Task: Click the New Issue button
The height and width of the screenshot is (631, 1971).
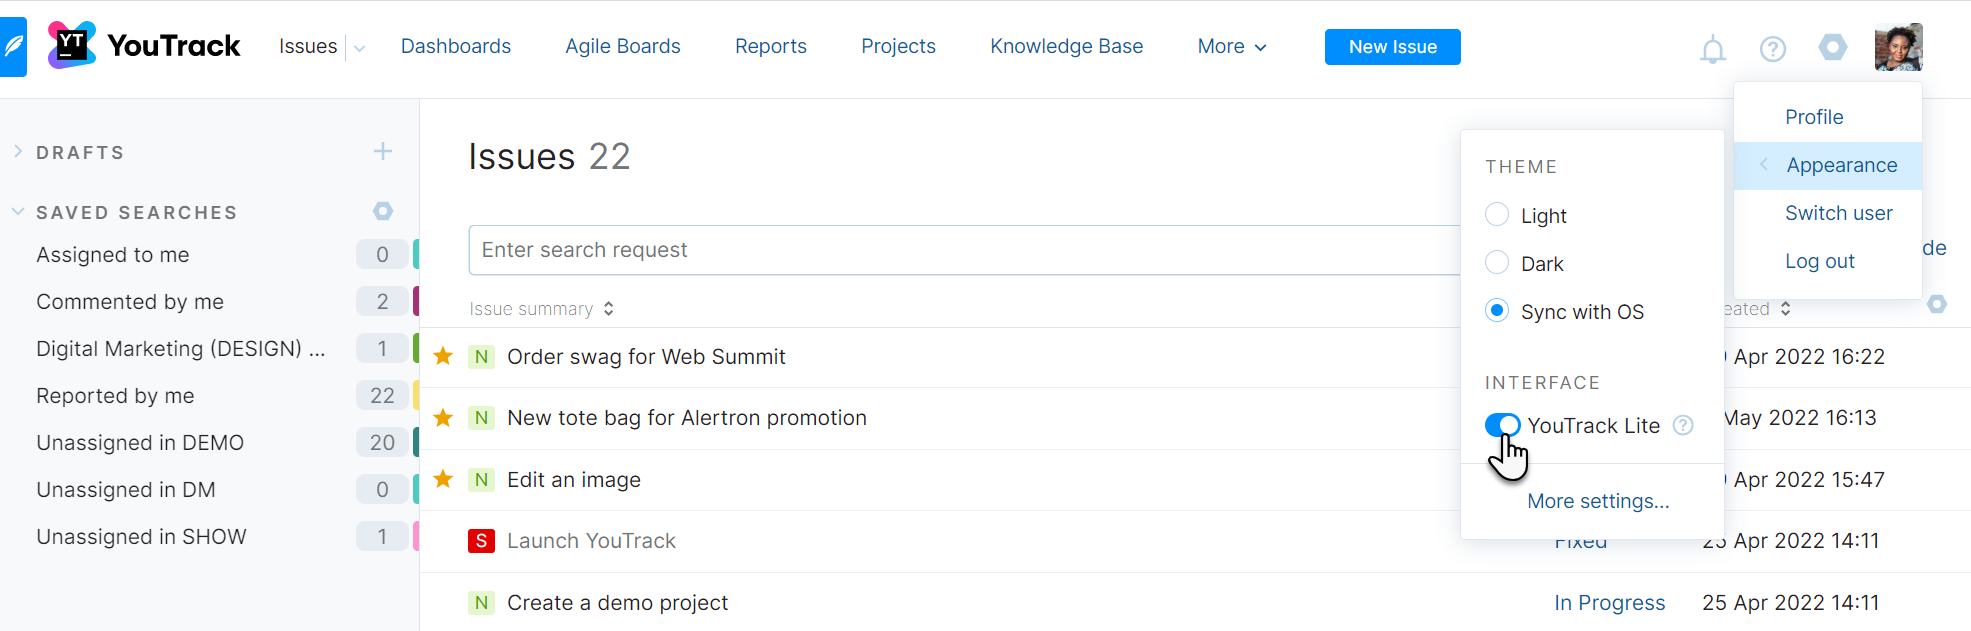Action: coord(1392,47)
